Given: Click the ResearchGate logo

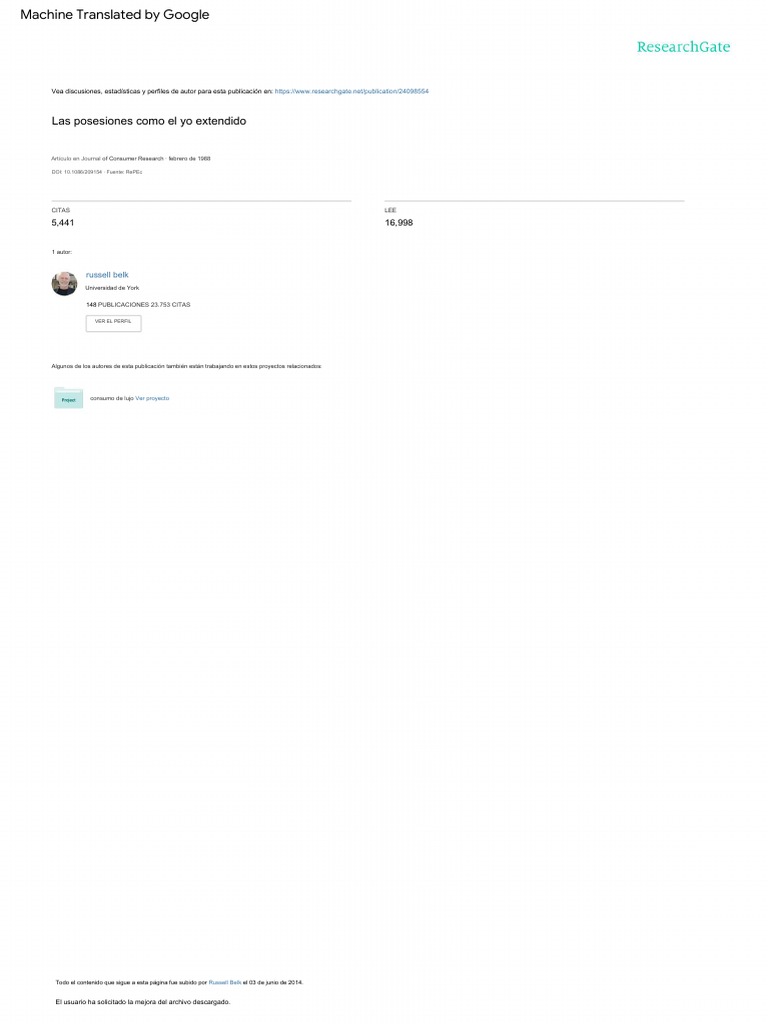Looking at the screenshot, I should click(683, 47).
